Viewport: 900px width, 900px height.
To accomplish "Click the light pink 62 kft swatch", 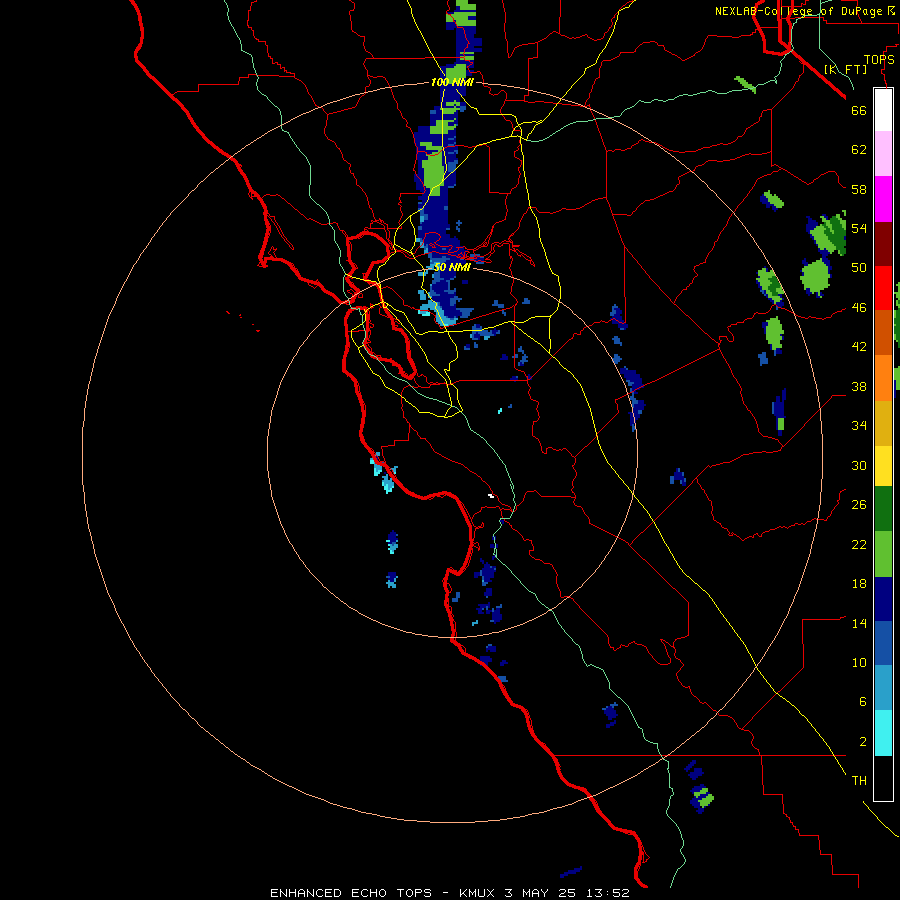I will 883,153.
